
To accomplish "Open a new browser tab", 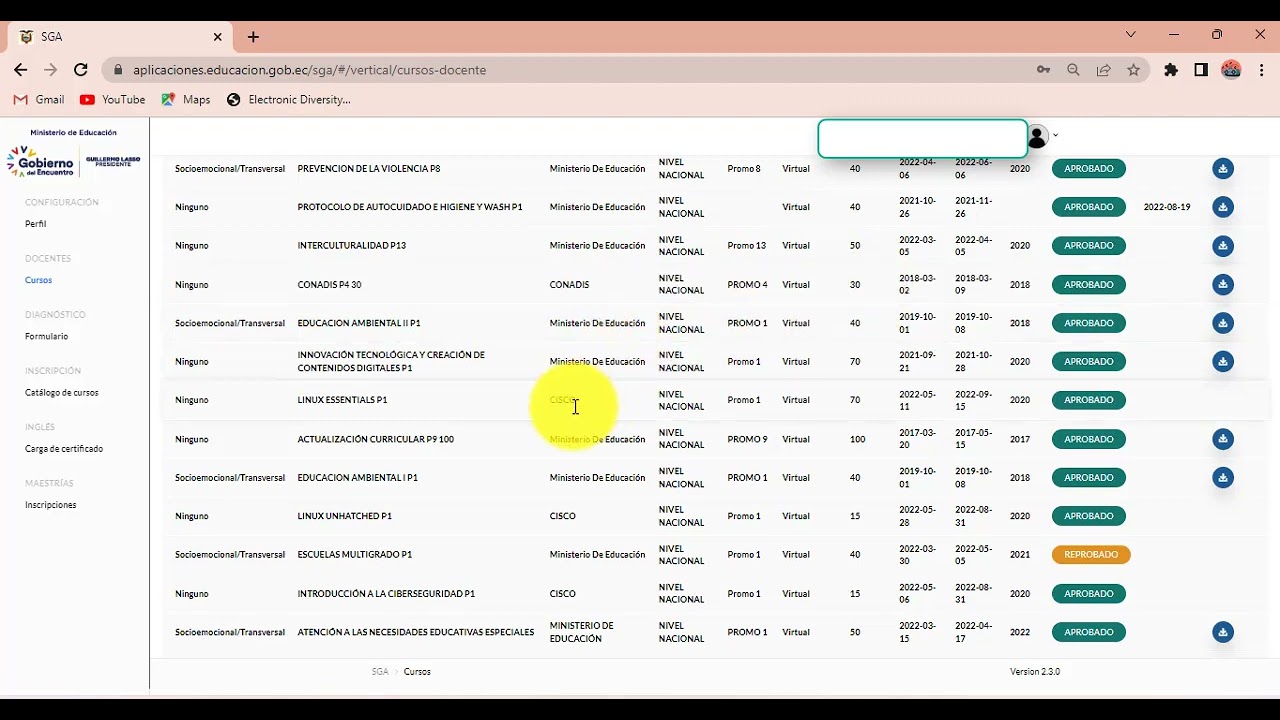I will point(253,37).
